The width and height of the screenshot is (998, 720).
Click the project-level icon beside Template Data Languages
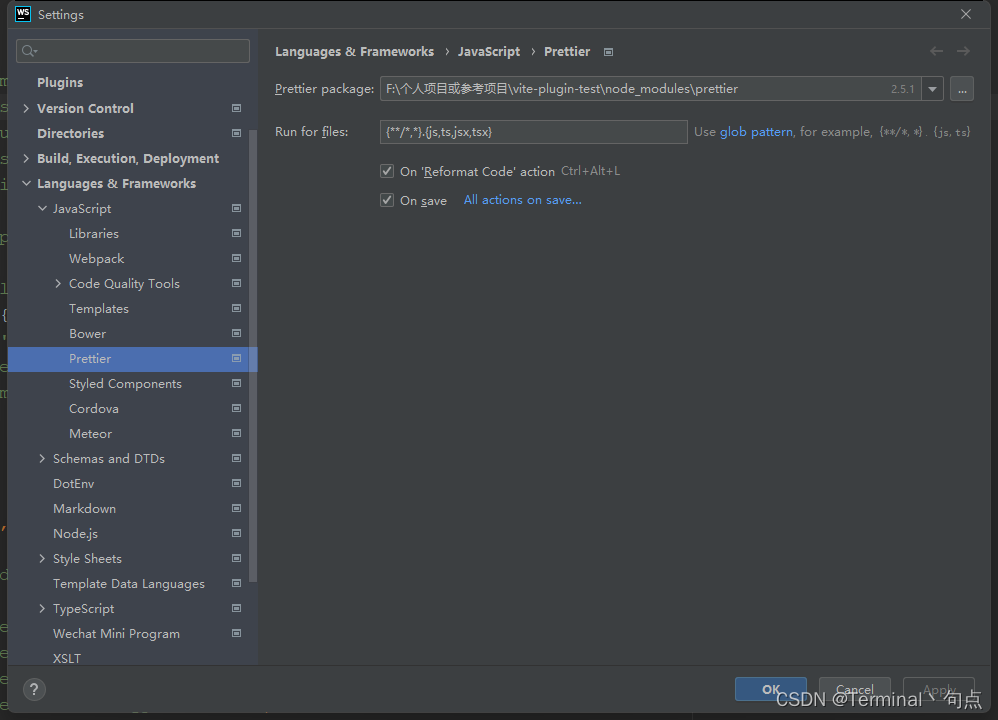(236, 583)
